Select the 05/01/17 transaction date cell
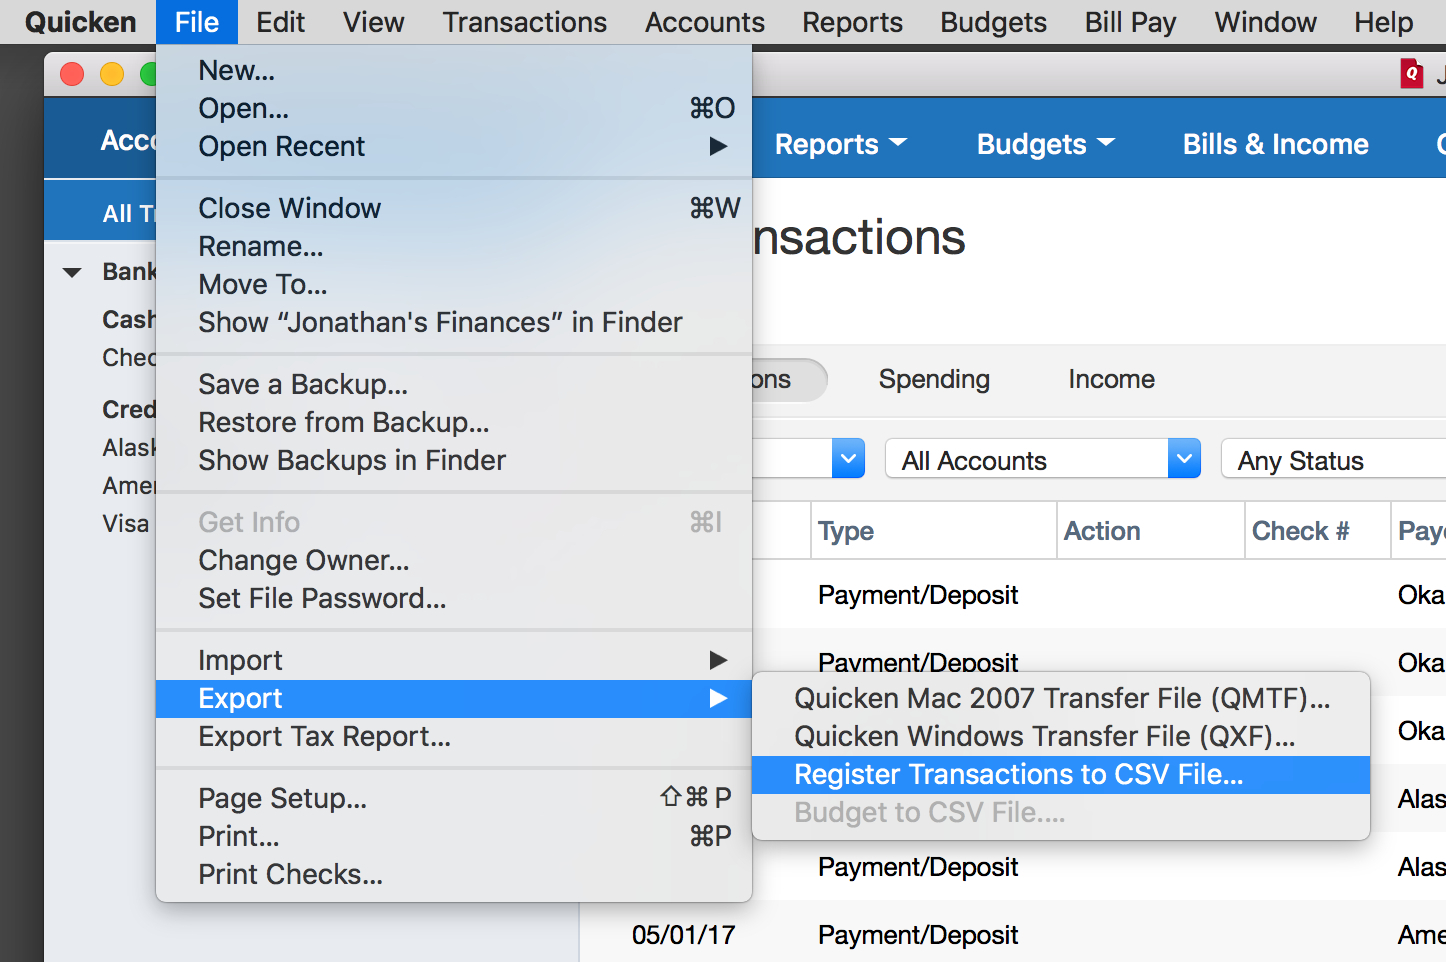Viewport: 1446px width, 962px height. (684, 935)
